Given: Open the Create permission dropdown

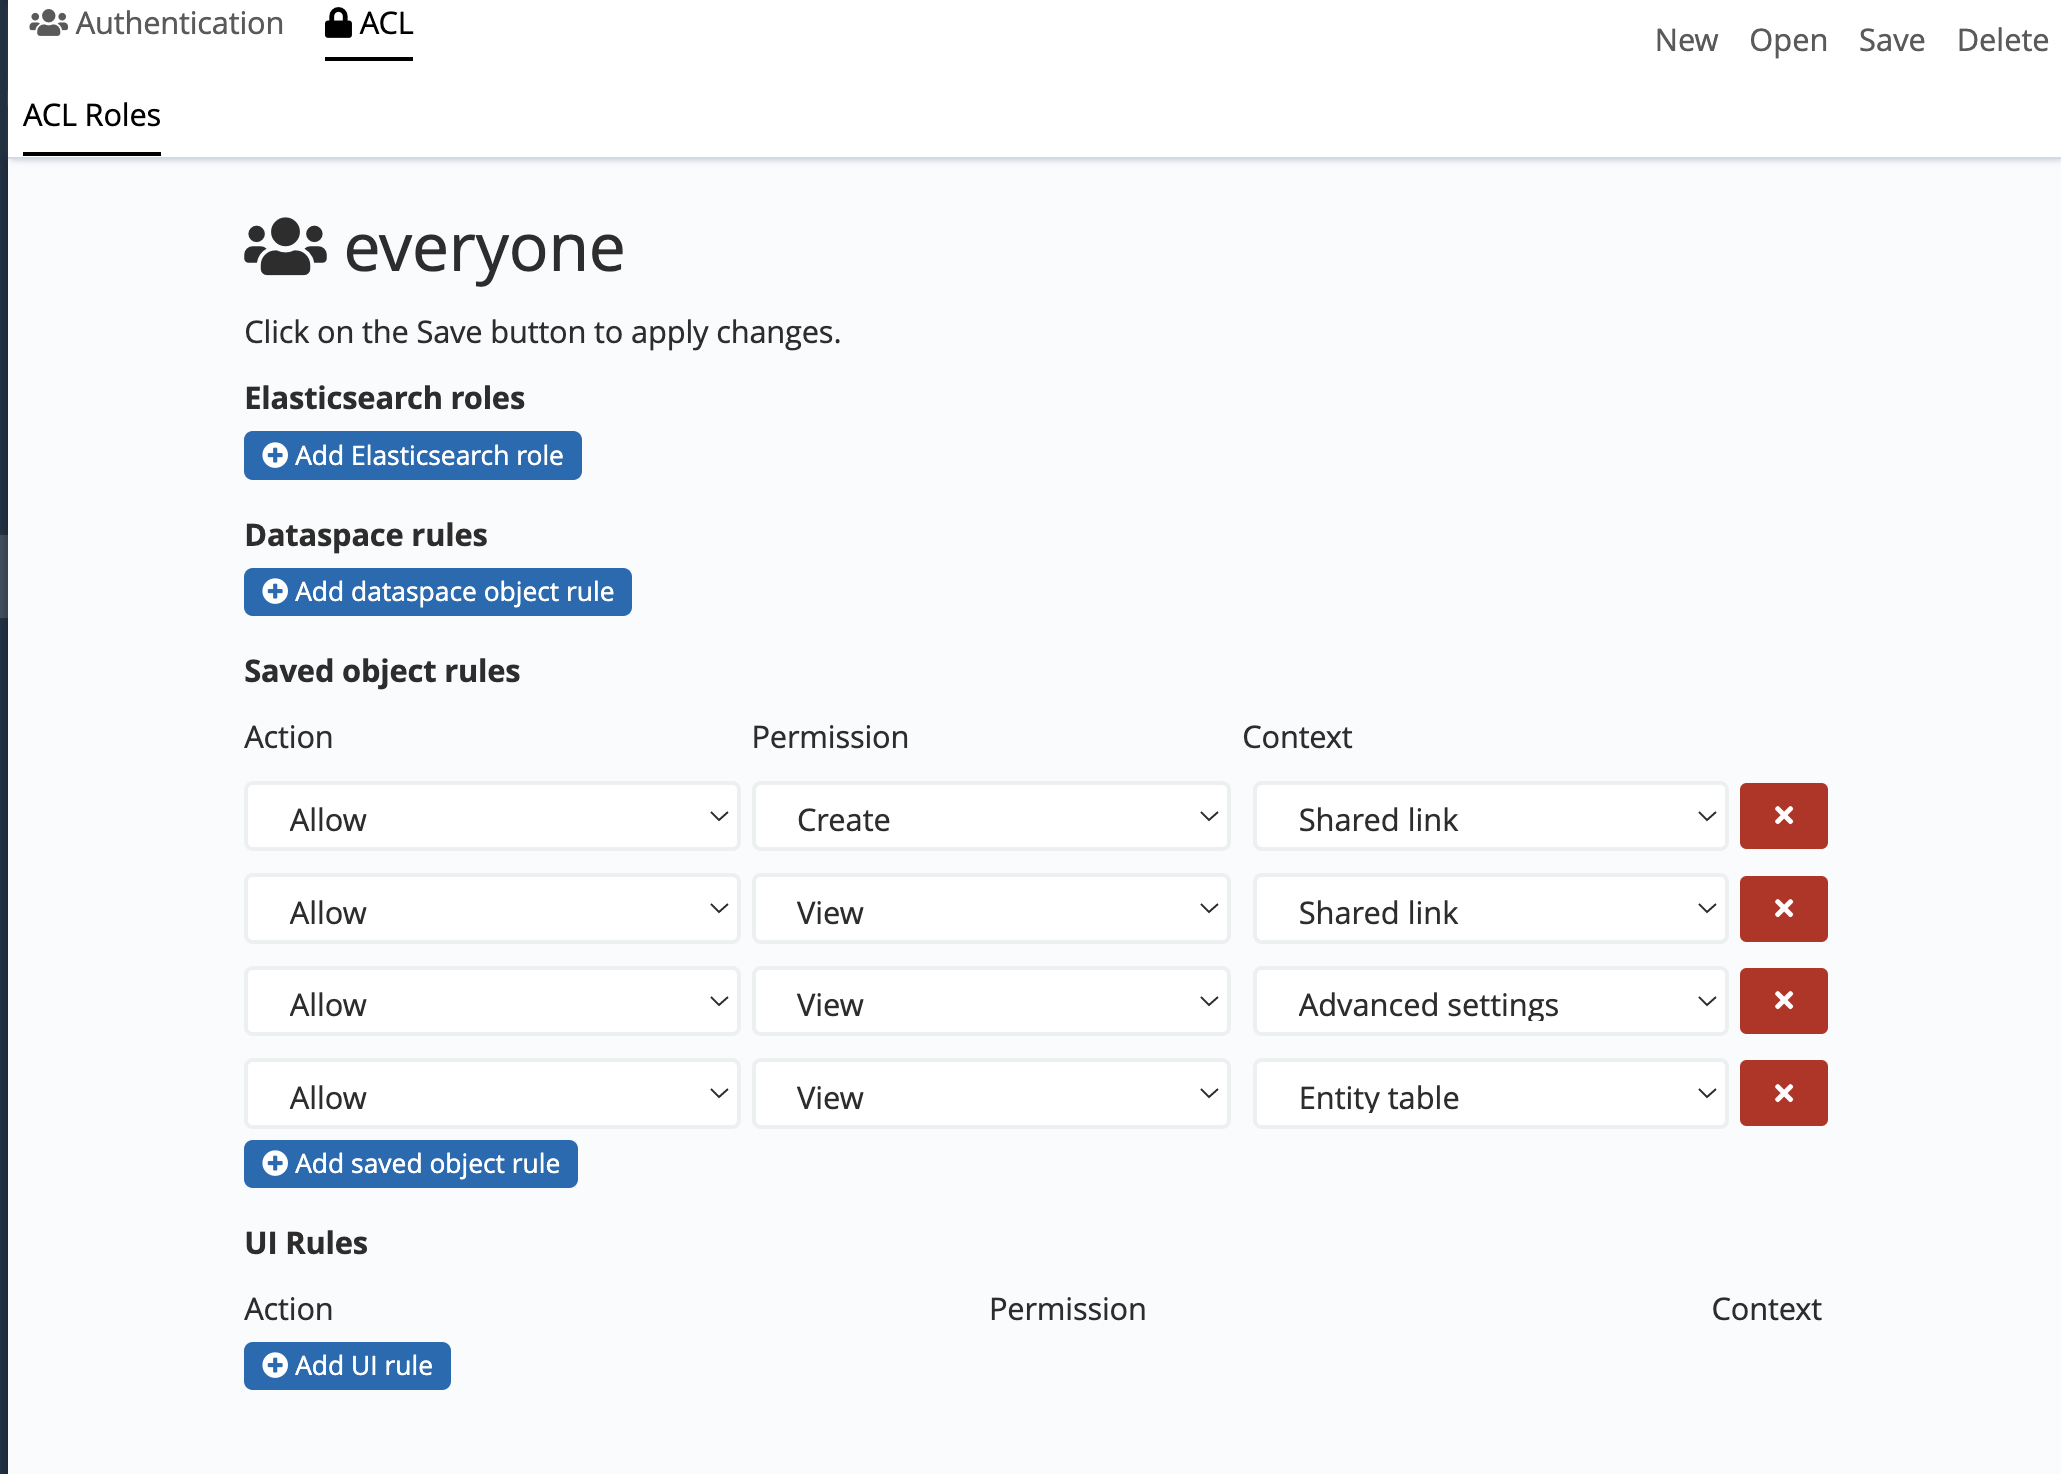Looking at the screenshot, I should tap(990, 818).
